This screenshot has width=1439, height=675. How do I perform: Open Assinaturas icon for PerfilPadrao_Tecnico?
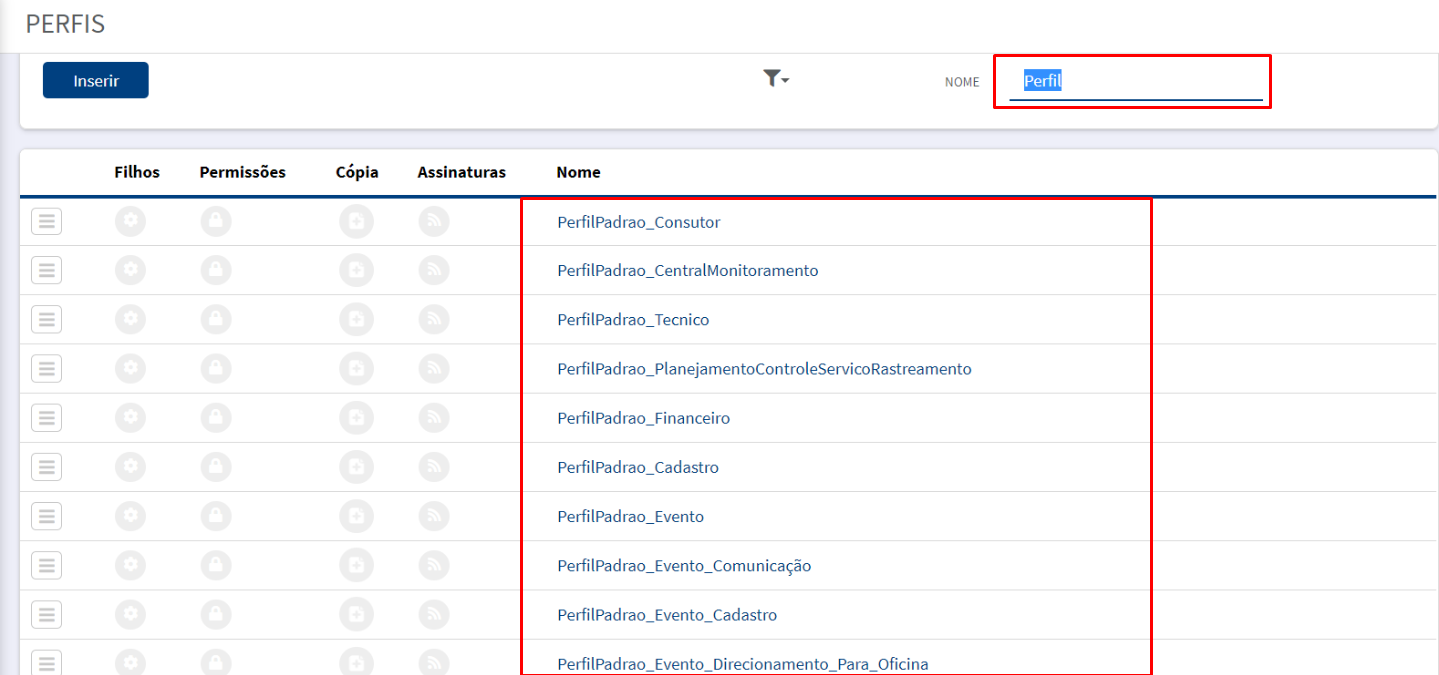tap(434, 319)
